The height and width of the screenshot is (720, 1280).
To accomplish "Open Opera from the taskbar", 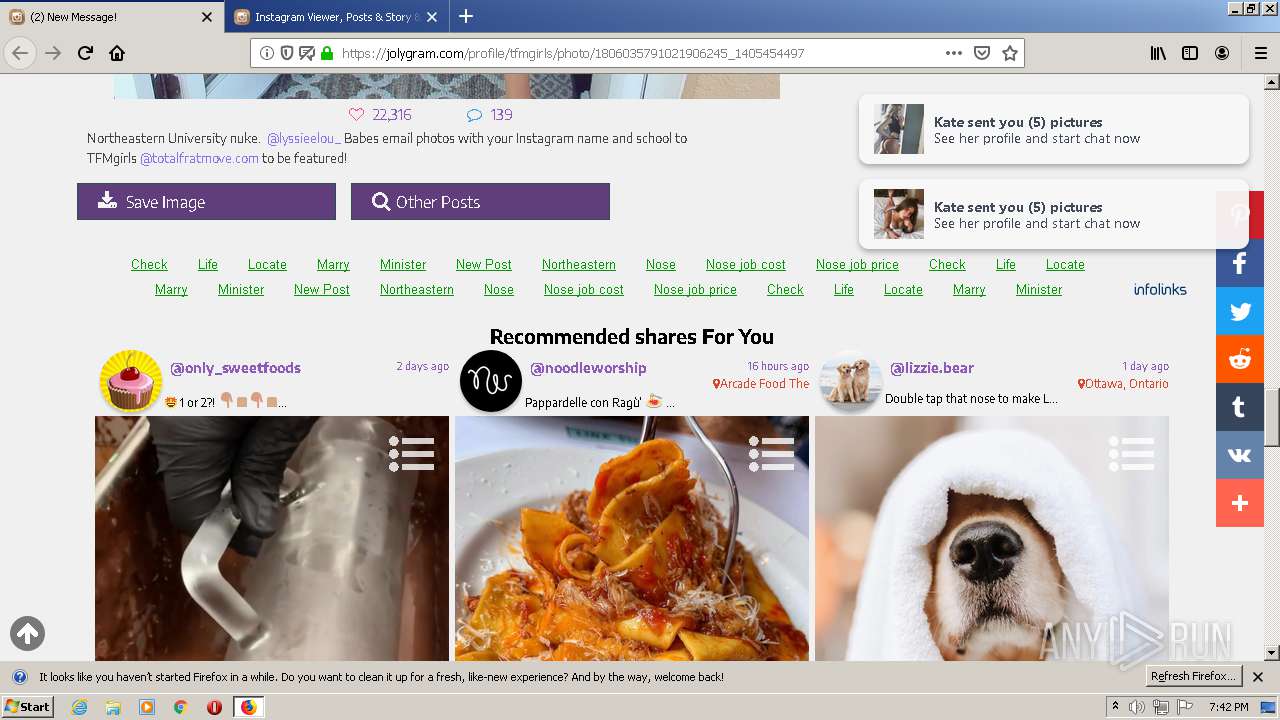I will point(214,707).
